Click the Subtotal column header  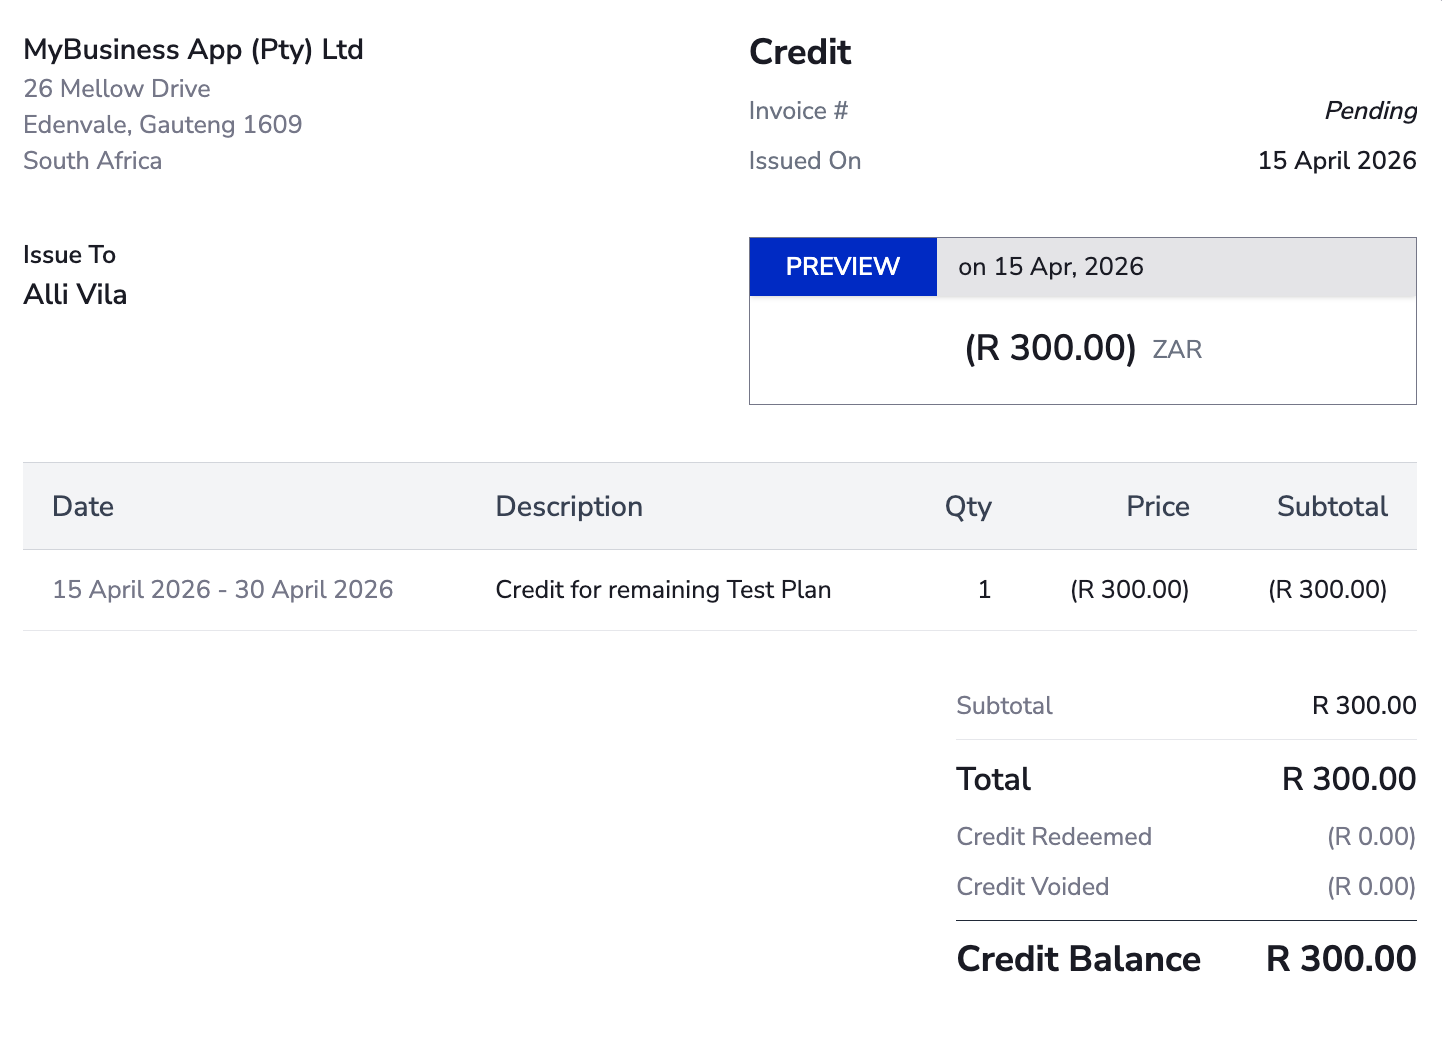[x=1332, y=507]
